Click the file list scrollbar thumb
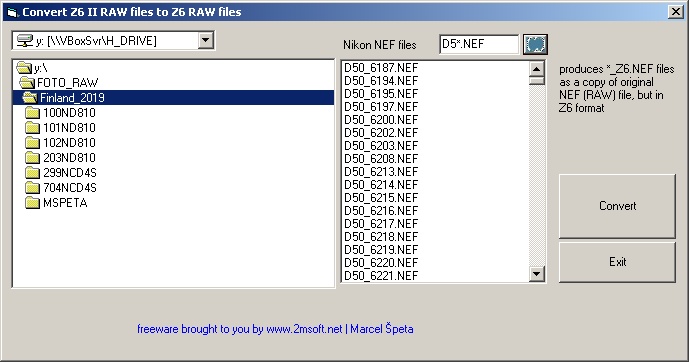This screenshot has height=362, width=689. pos(537,81)
